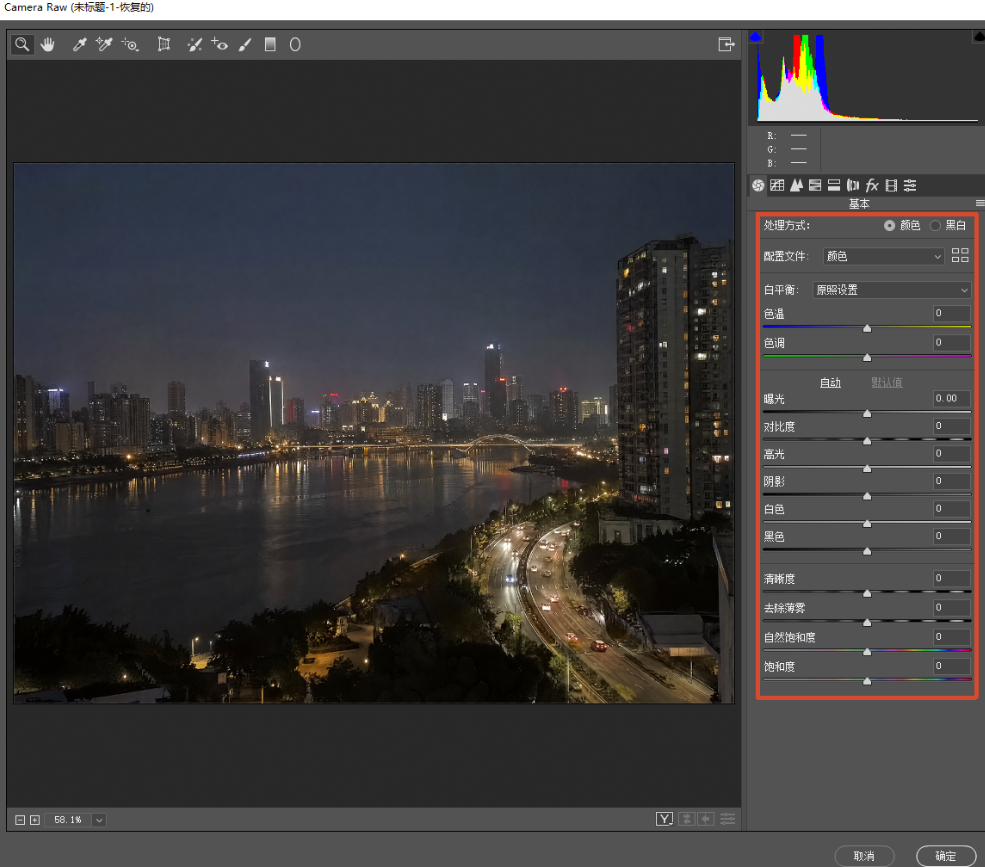
Task: Click the 色调 slider handle
Action: [x=867, y=357]
